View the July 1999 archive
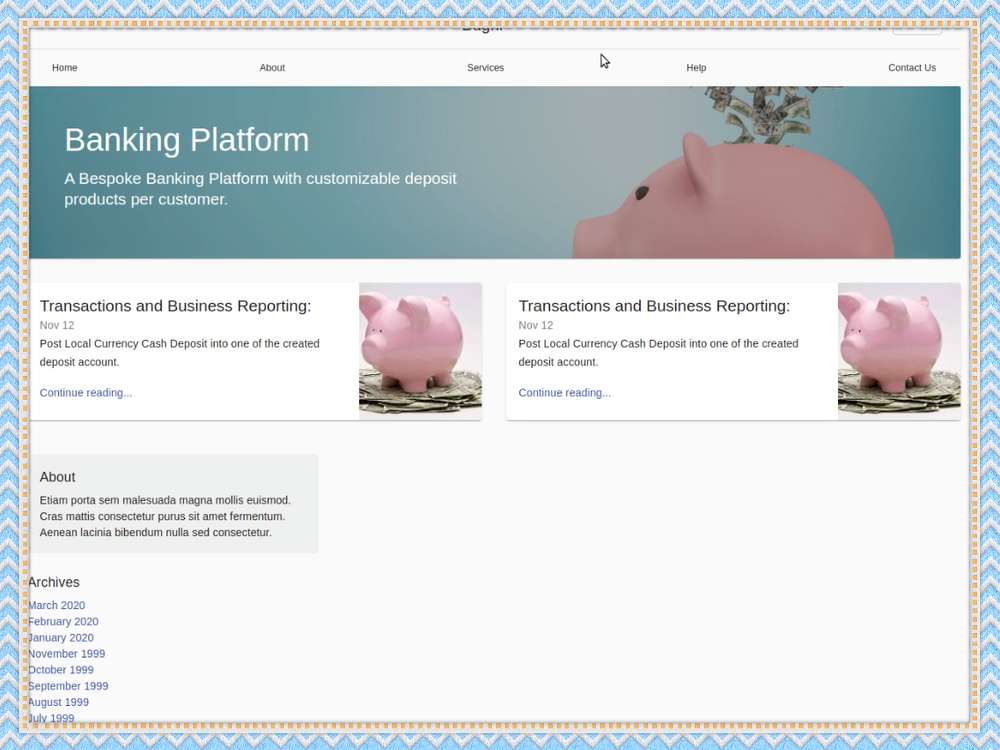 click(x=51, y=718)
